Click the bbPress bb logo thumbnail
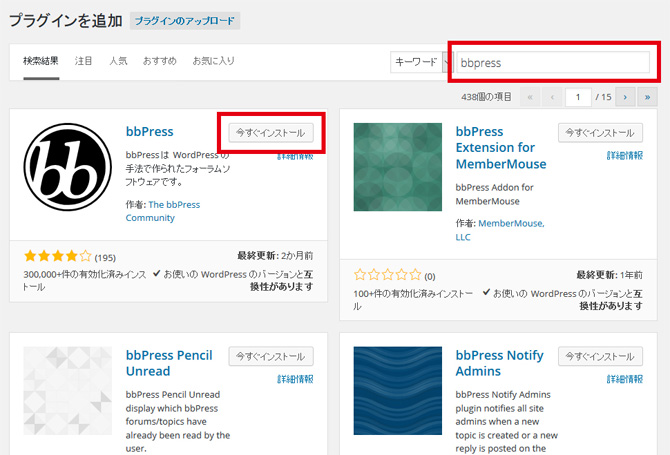670x455 pixels. click(68, 167)
